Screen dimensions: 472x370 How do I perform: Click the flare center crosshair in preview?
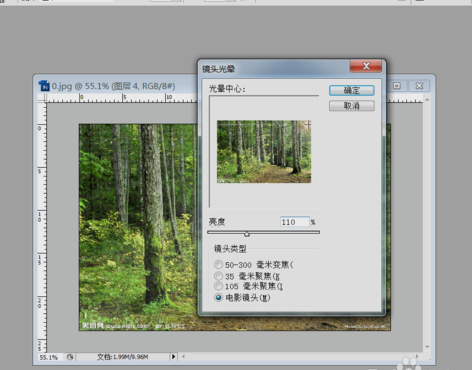tap(307, 125)
